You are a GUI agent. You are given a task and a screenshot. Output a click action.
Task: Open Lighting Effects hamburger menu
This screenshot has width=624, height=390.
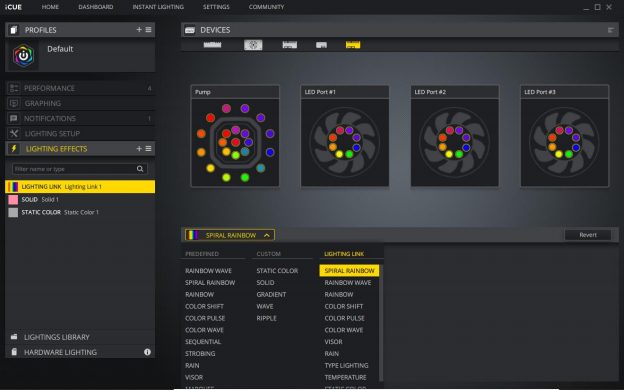coord(148,148)
